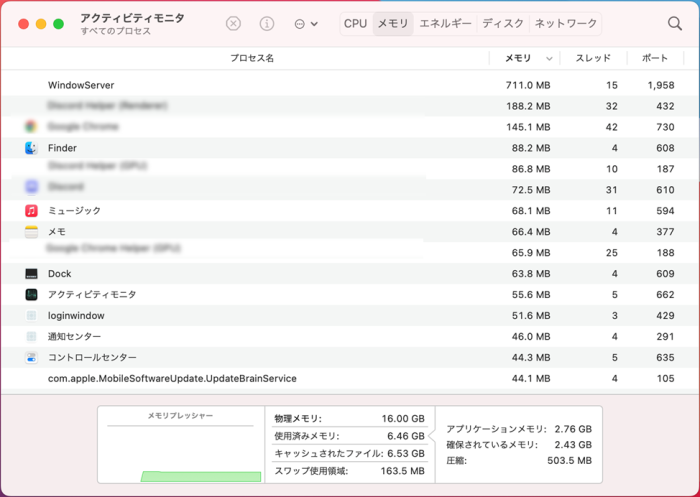700x497 pixels.
Task: Select the ミュージック app icon
Action: coord(31,211)
